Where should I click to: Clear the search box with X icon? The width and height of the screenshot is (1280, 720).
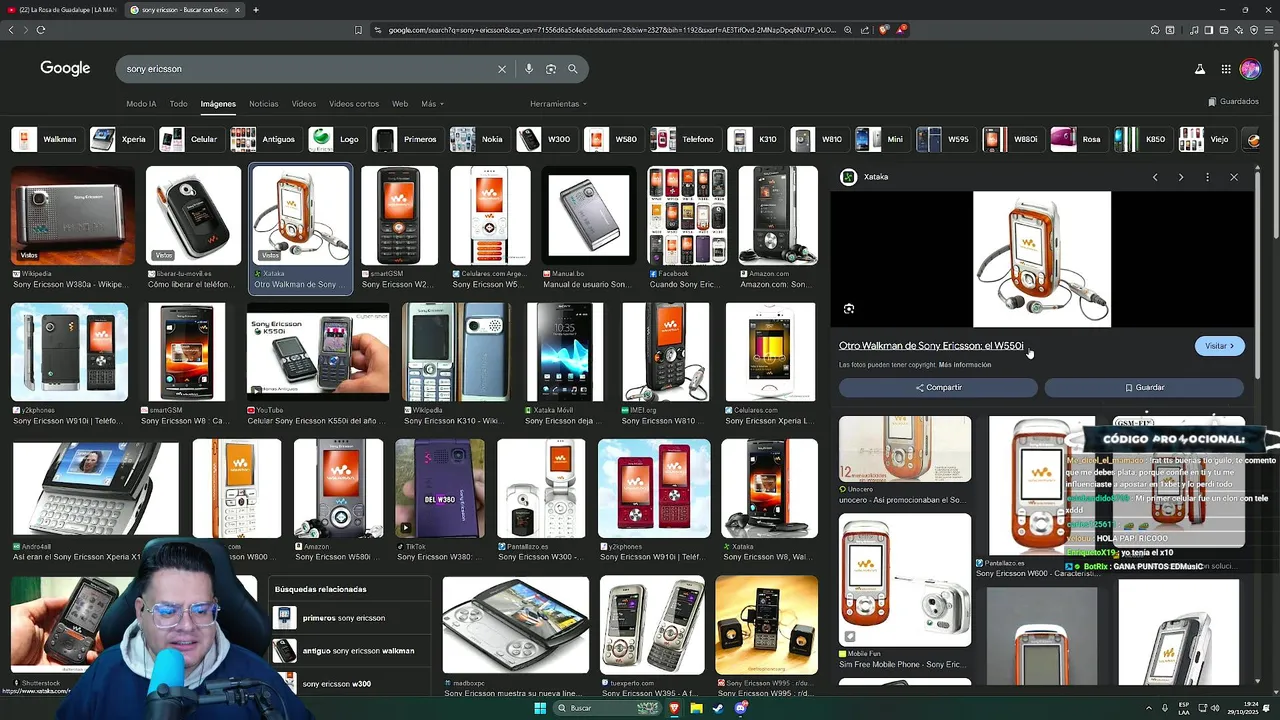click(x=502, y=69)
